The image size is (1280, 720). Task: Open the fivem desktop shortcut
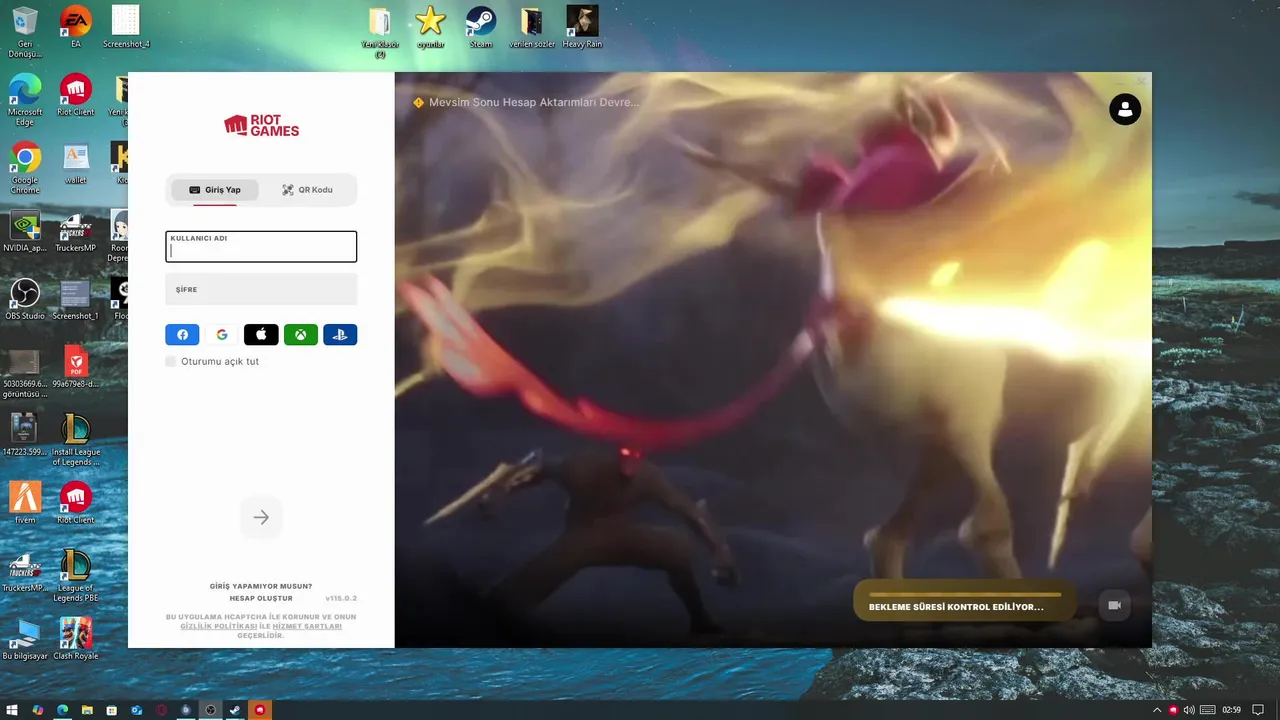pyautogui.click(x=25, y=503)
